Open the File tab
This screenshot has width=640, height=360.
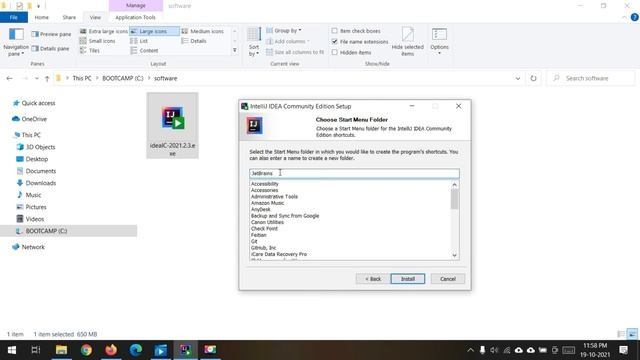point(13,17)
